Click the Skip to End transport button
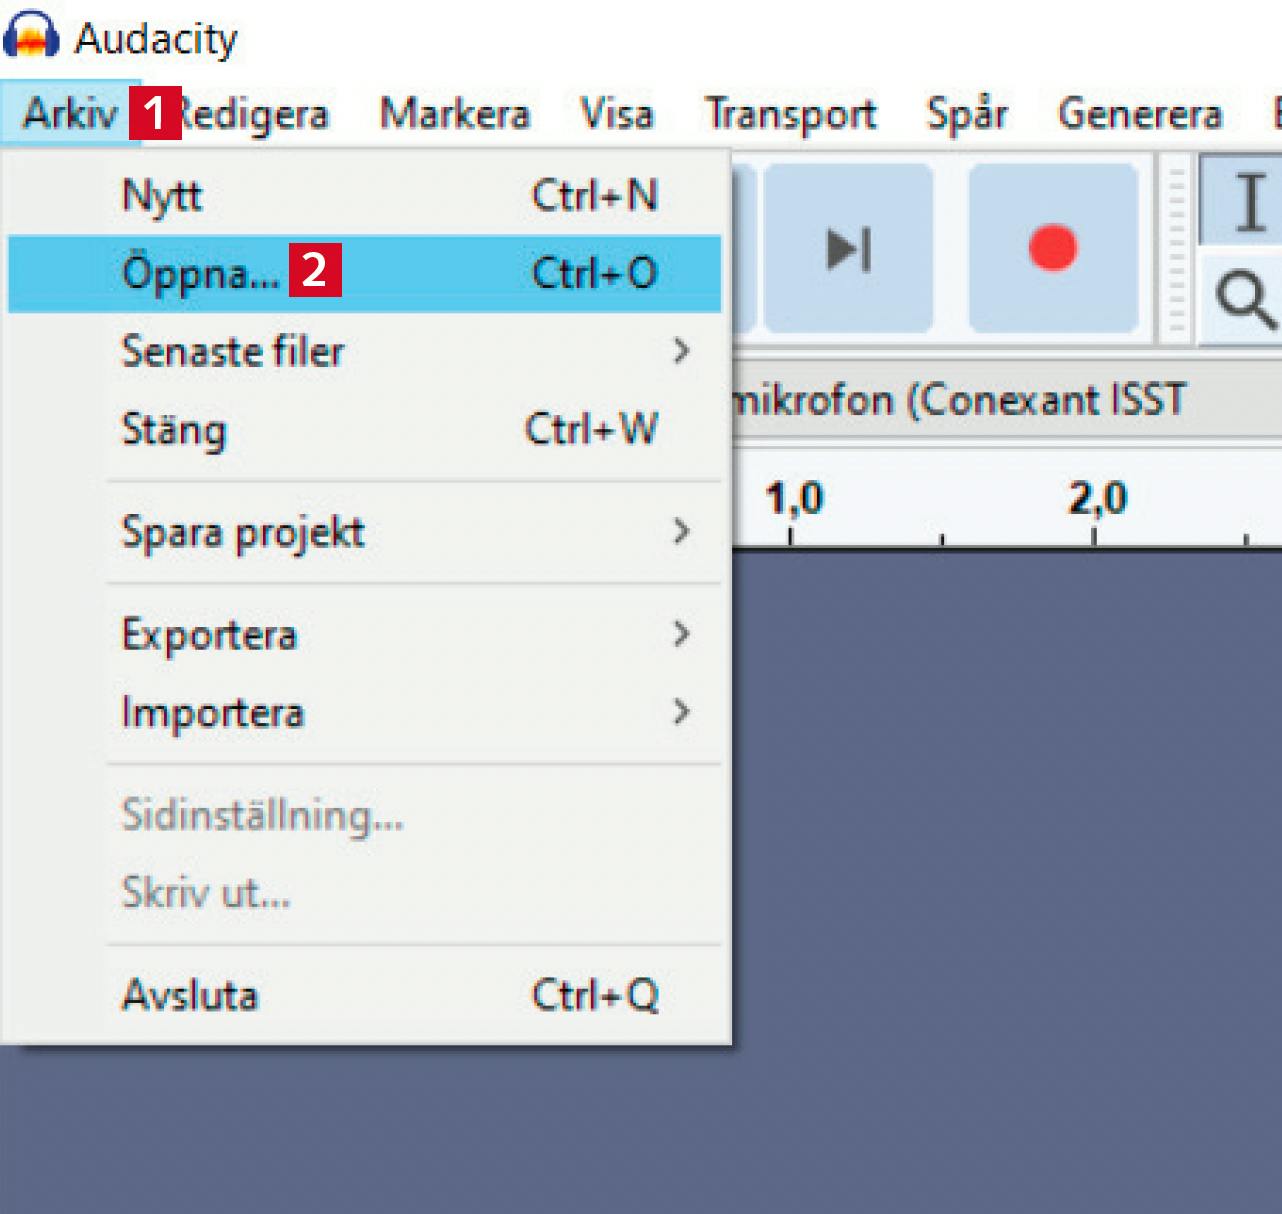 tap(848, 248)
